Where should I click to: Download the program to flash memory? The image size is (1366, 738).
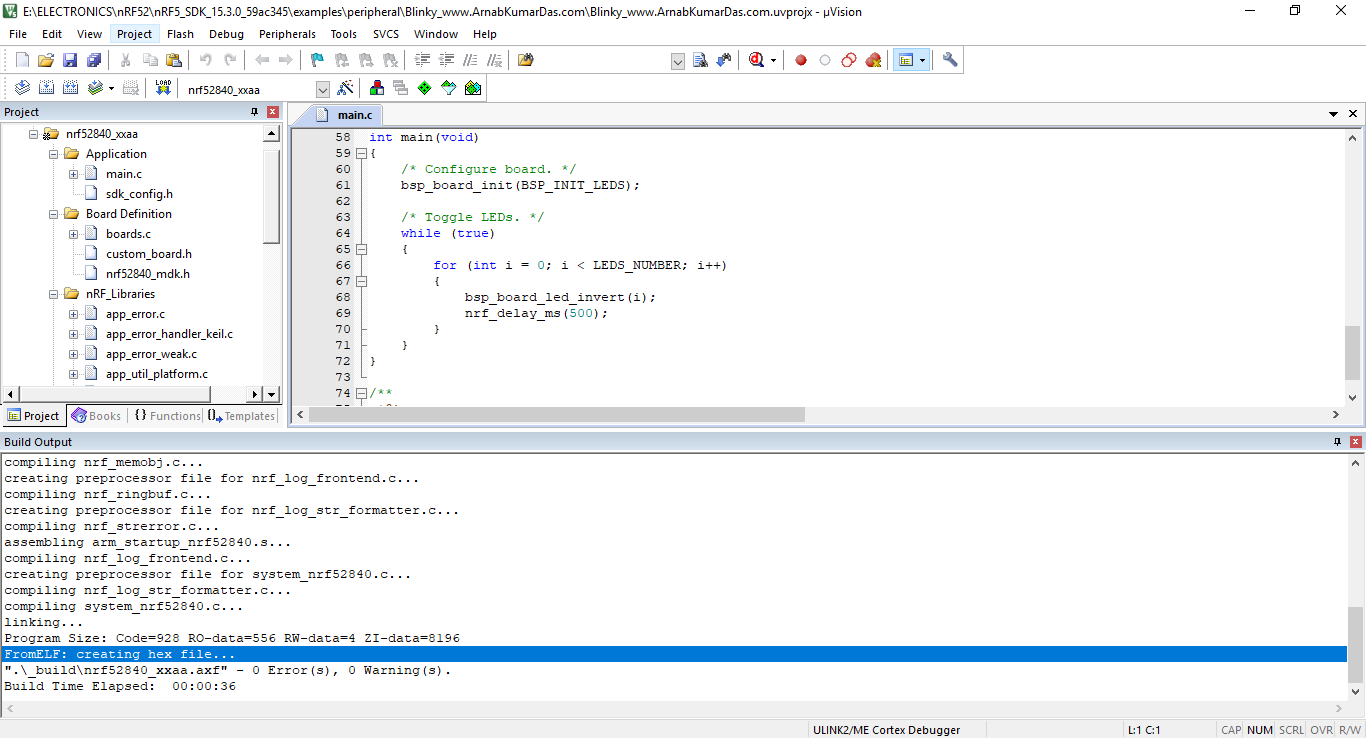coord(163,87)
